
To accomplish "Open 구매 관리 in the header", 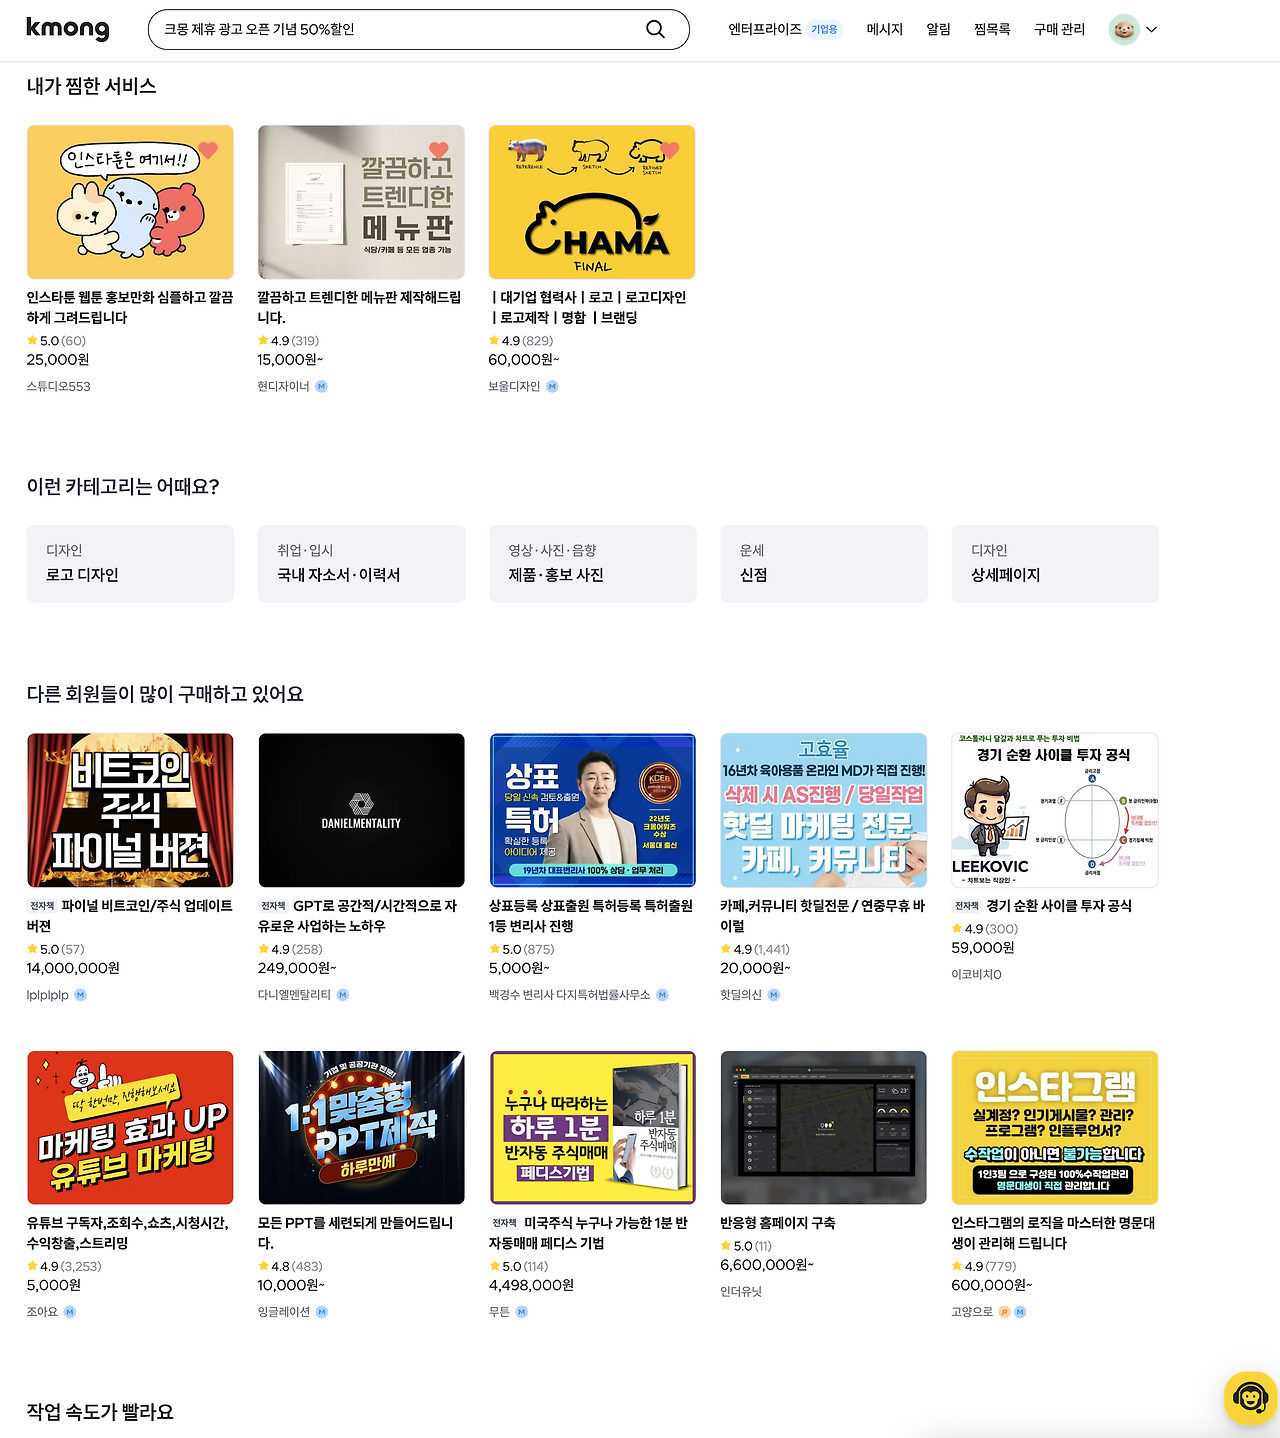I will (x=1059, y=29).
